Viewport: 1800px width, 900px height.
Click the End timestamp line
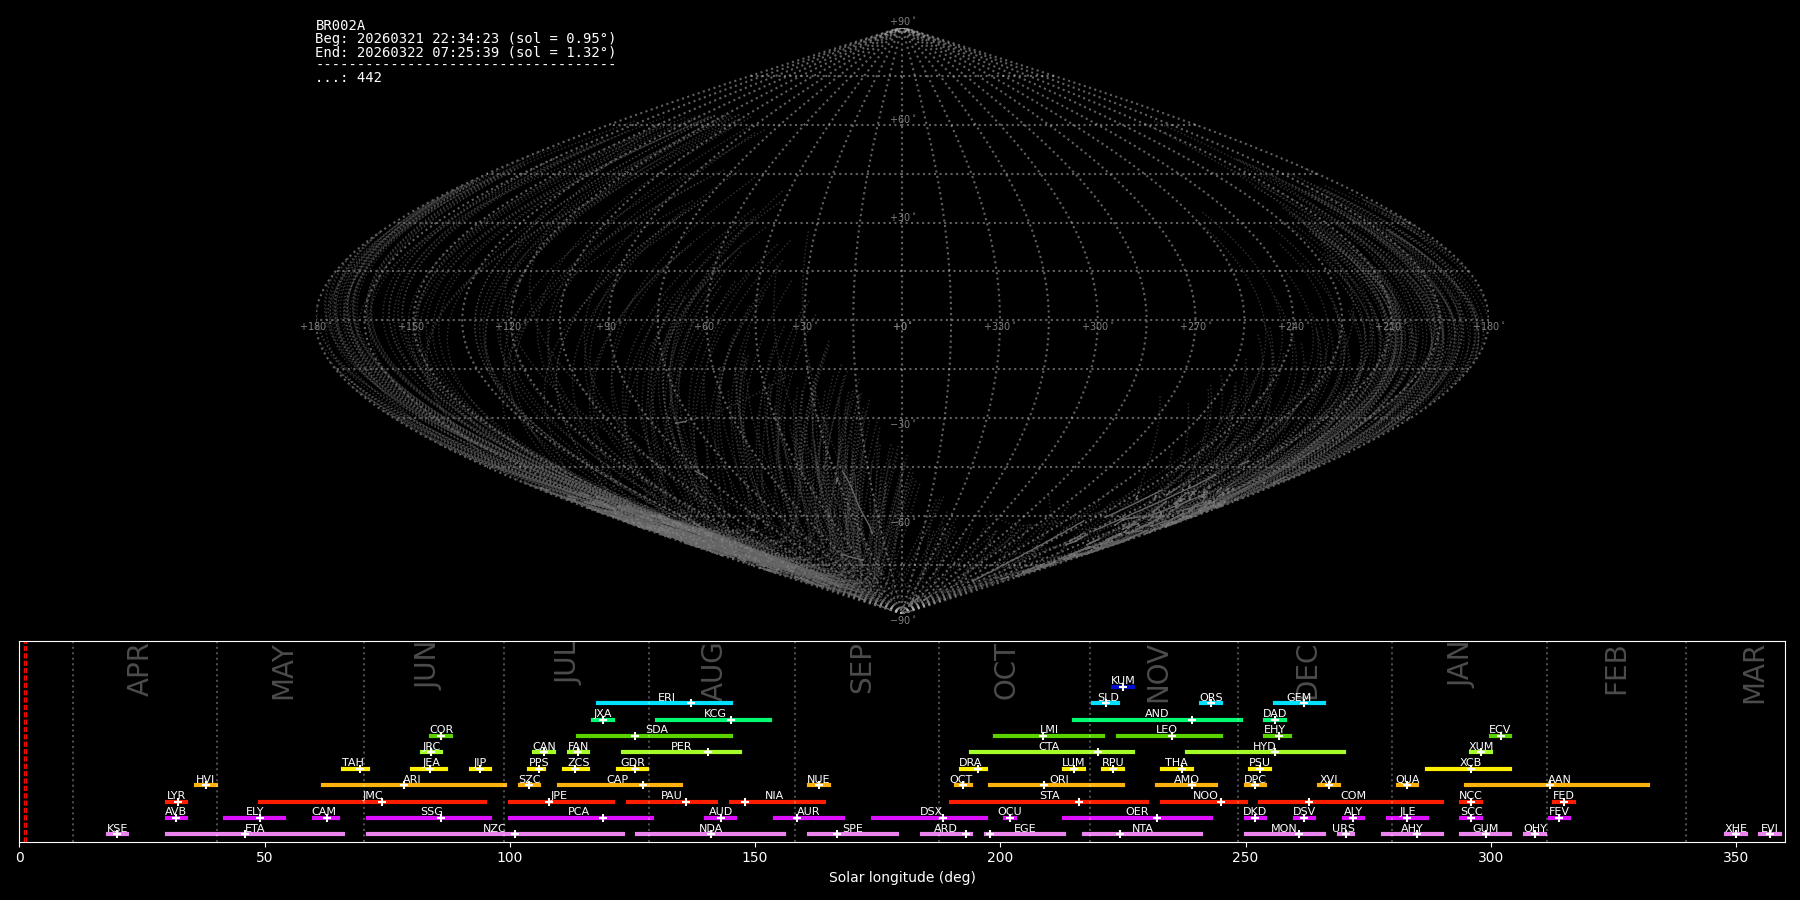tap(465, 53)
